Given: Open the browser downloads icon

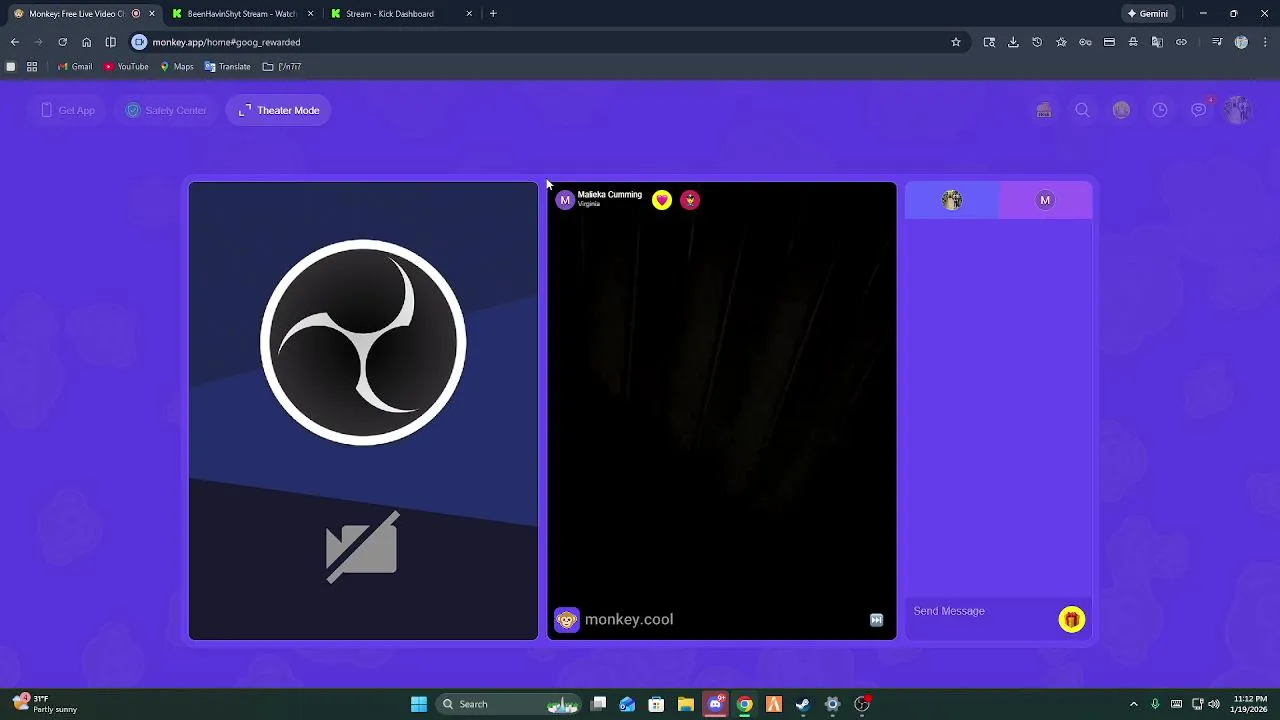Looking at the screenshot, I should click(1013, 42).
